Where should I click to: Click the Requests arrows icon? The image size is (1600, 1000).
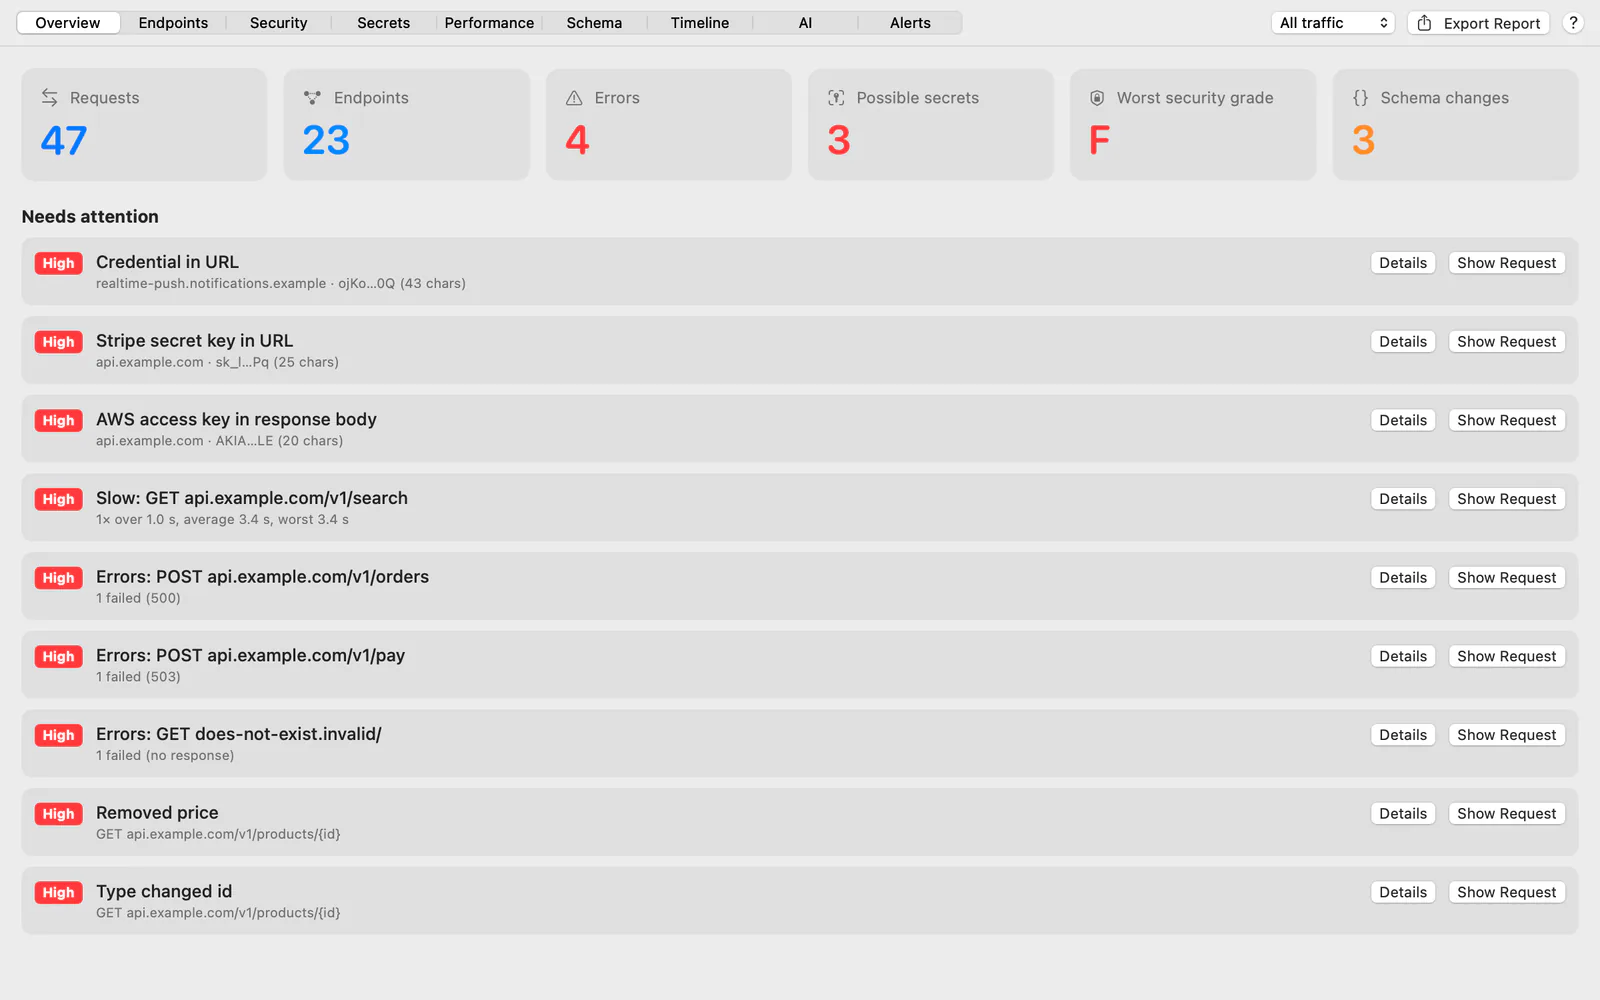point(49,98)
